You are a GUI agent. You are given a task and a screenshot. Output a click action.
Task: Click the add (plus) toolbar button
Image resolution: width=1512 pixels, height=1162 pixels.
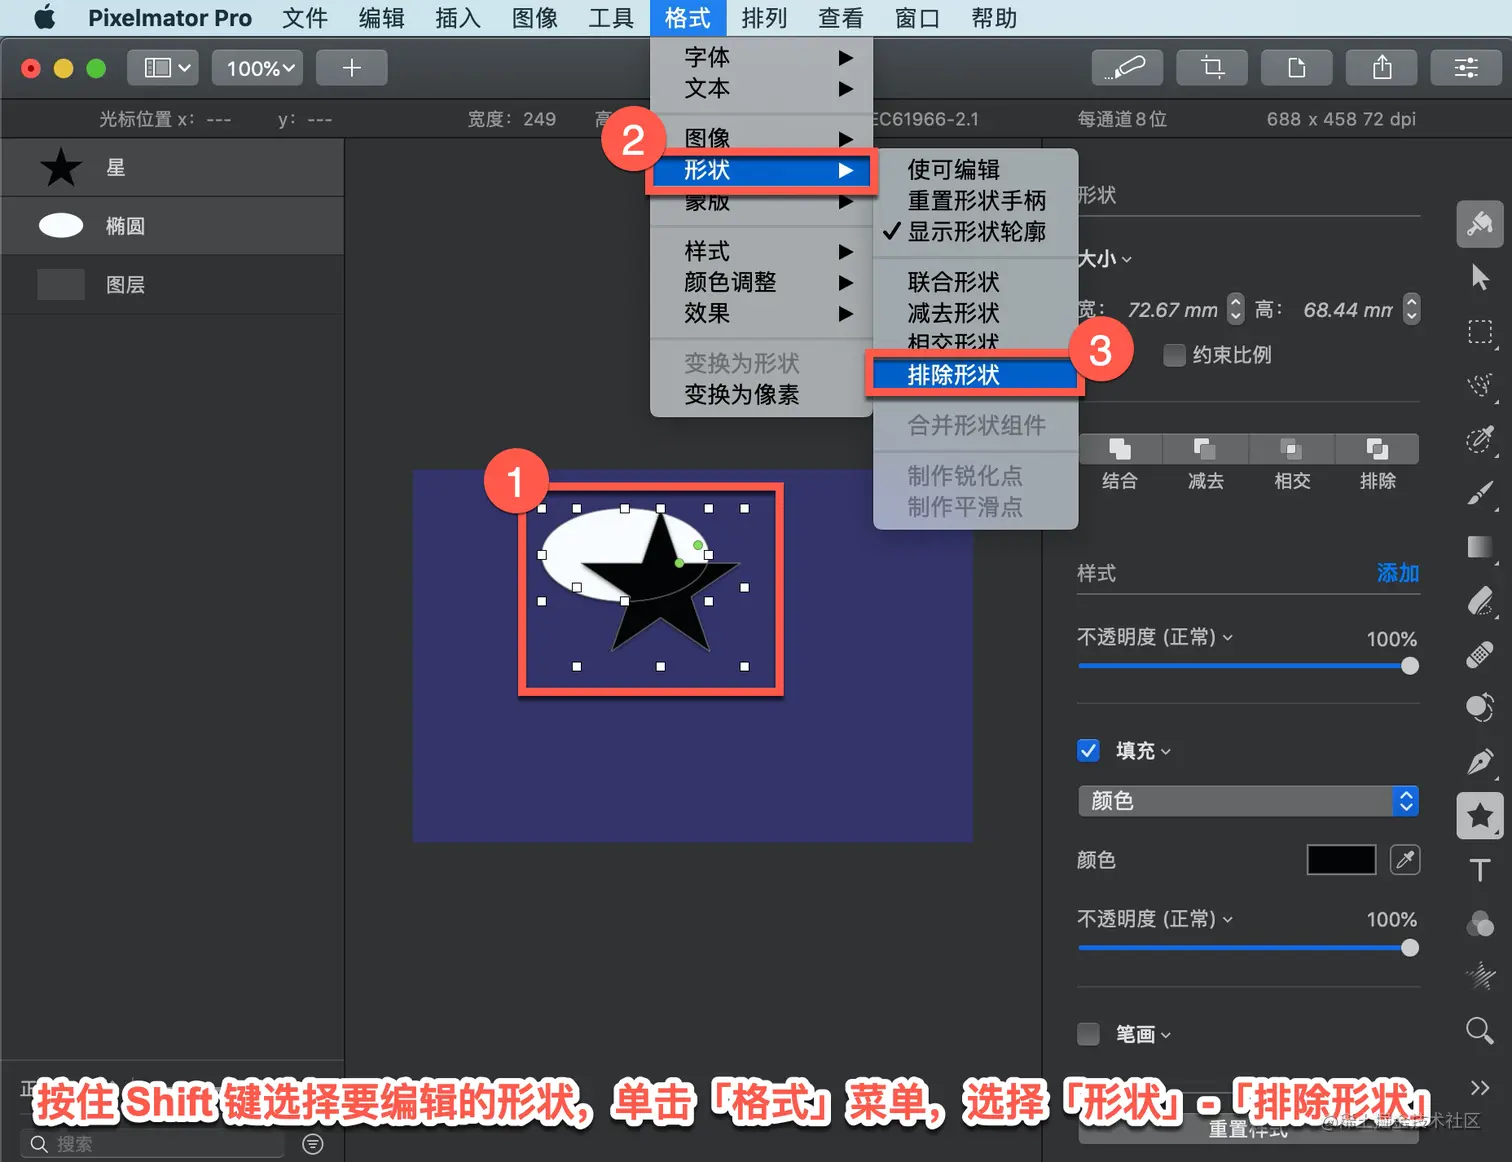tap(352, 68)
